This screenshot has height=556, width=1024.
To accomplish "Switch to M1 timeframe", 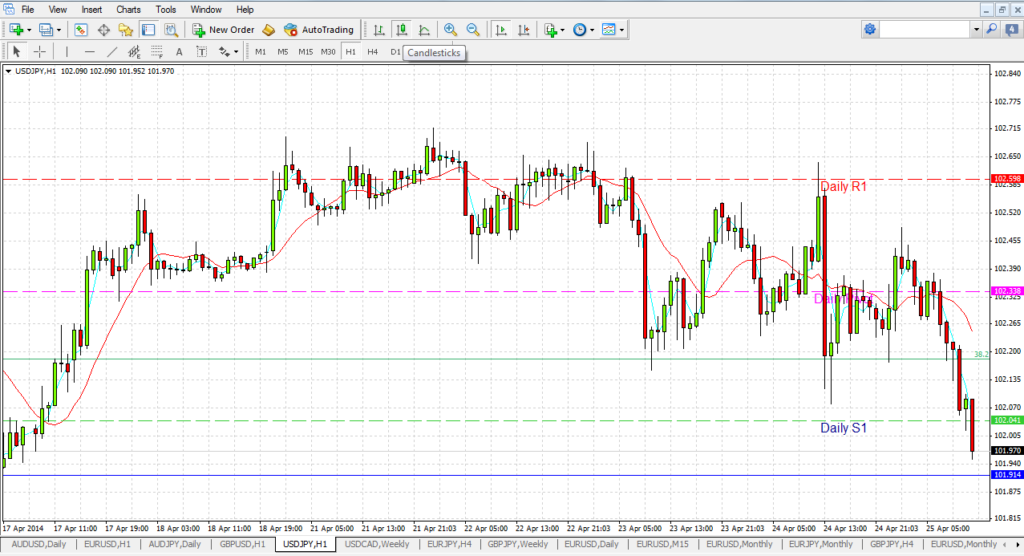I will [x=261, y=52].
